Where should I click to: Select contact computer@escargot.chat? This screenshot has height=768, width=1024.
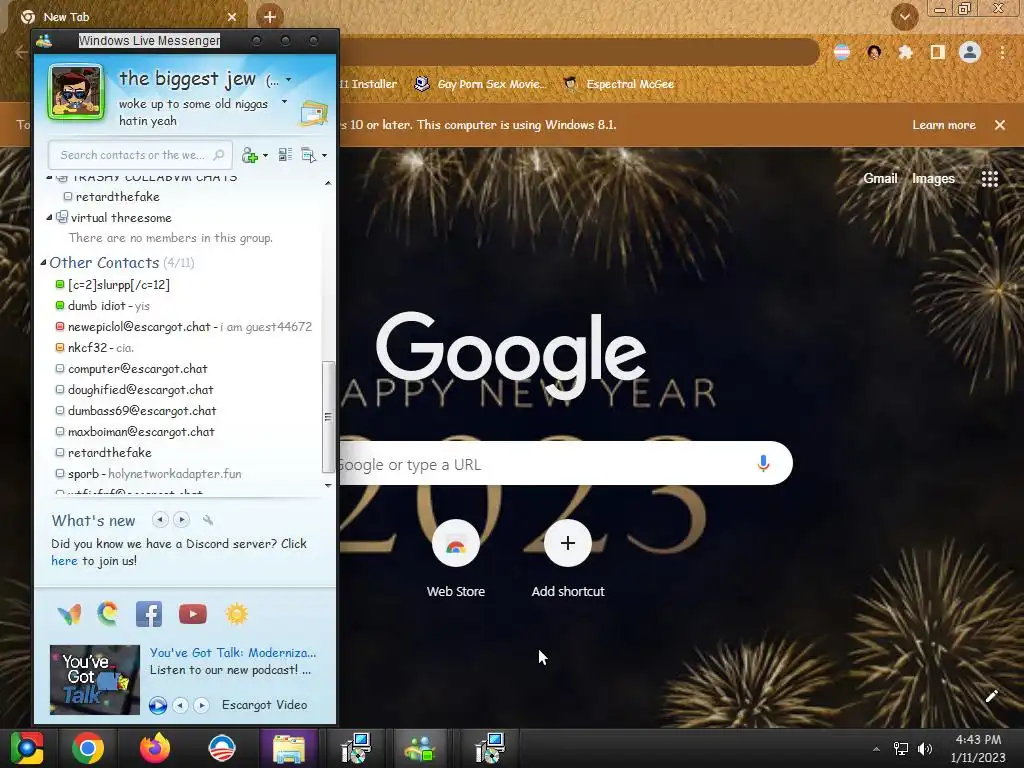point(137,369)
